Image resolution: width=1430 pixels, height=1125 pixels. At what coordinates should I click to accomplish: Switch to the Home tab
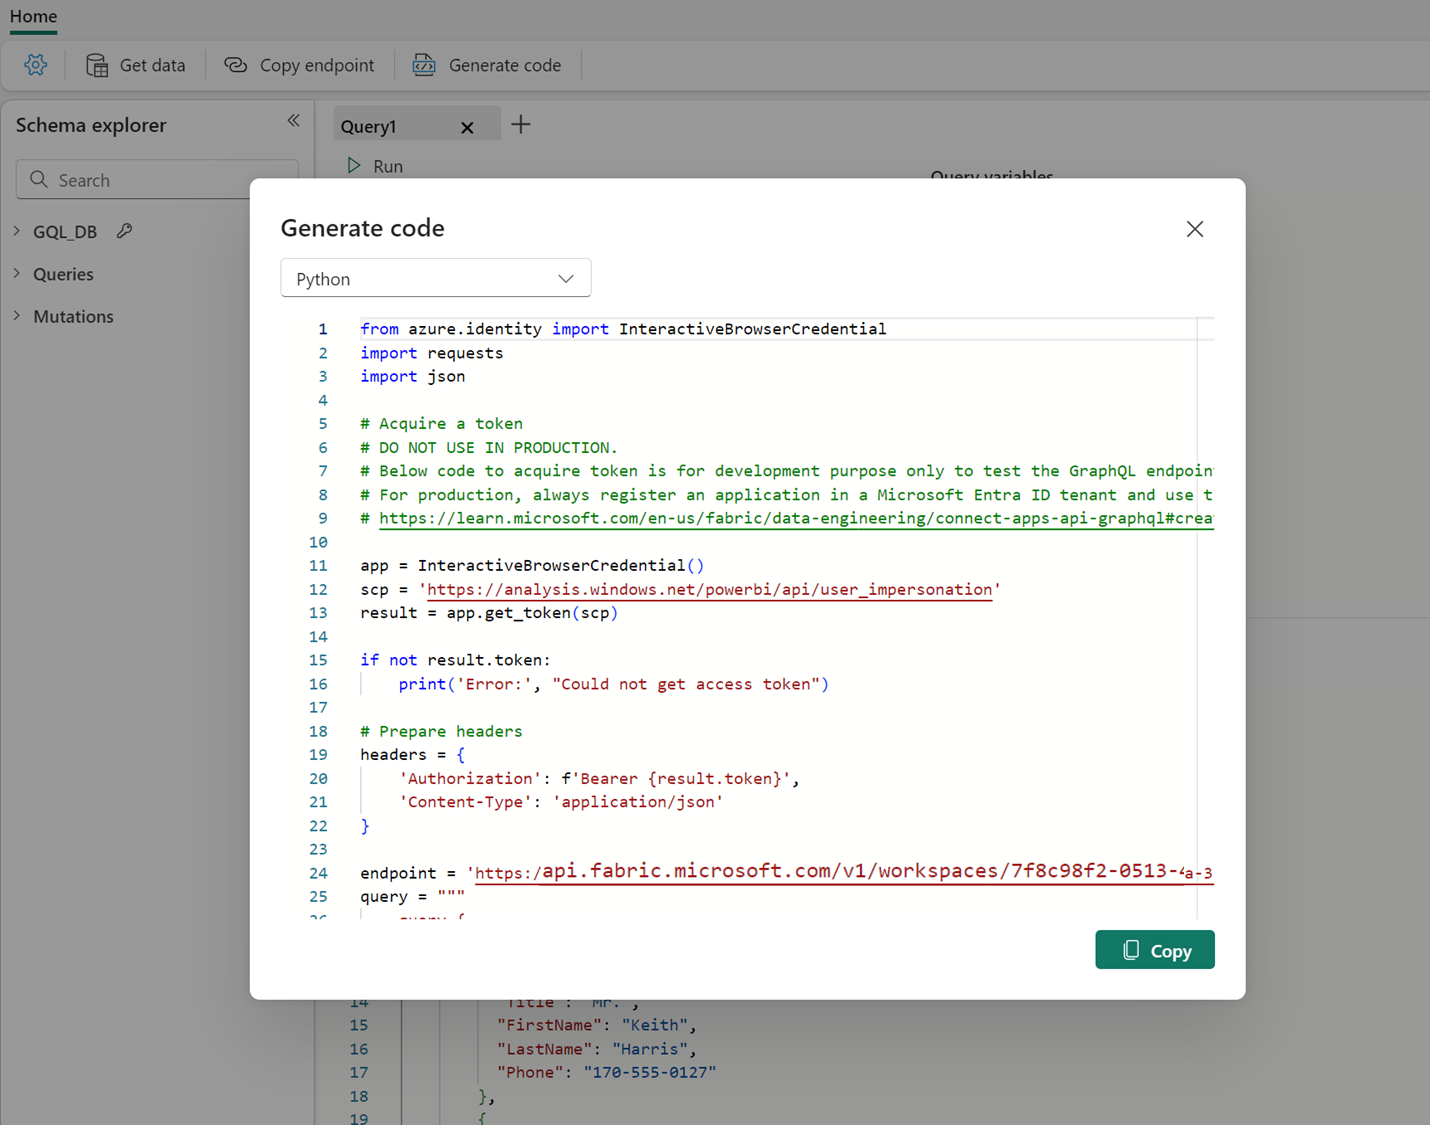coord(33,17)
